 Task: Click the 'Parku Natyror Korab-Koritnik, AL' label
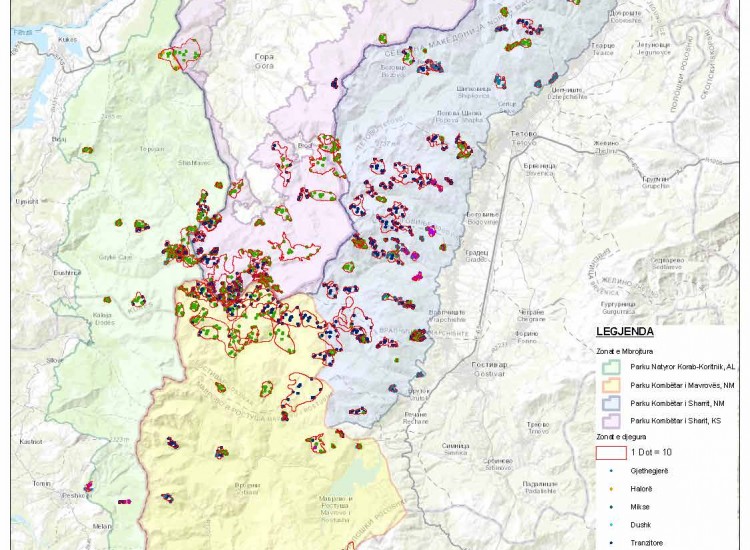pos(683,367)
